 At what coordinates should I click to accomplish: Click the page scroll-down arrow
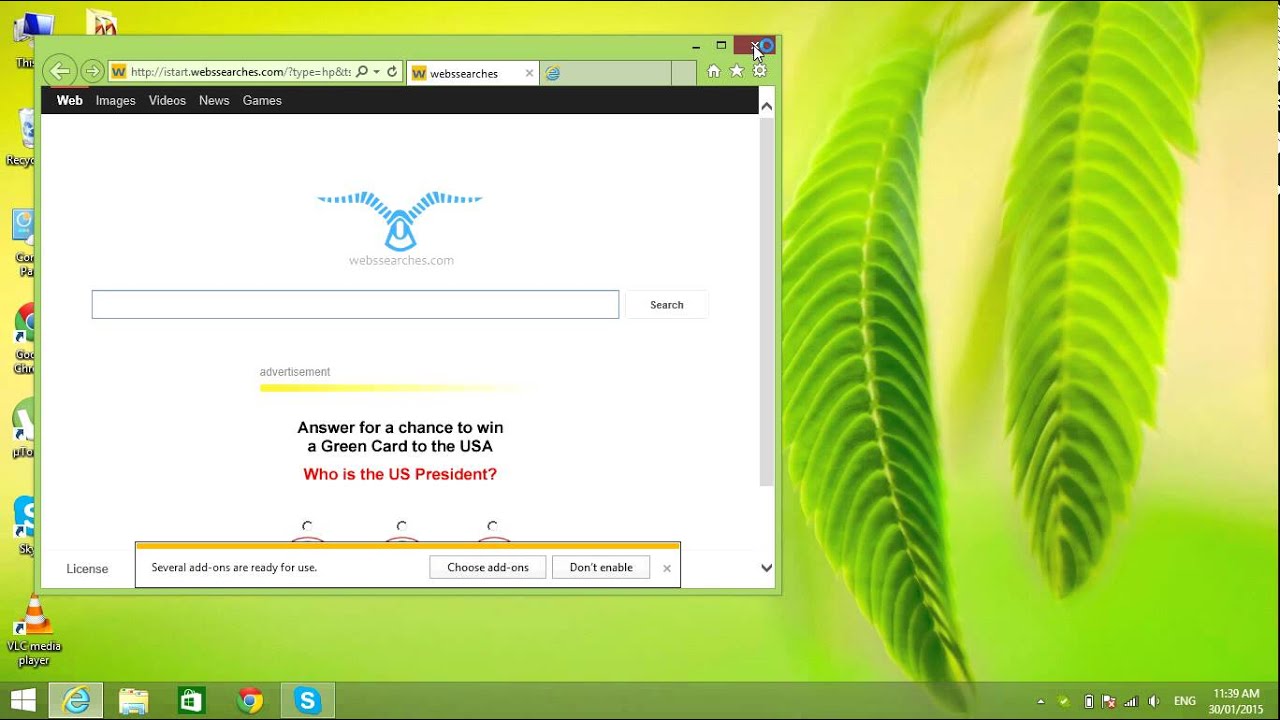[x=767, y=568]
